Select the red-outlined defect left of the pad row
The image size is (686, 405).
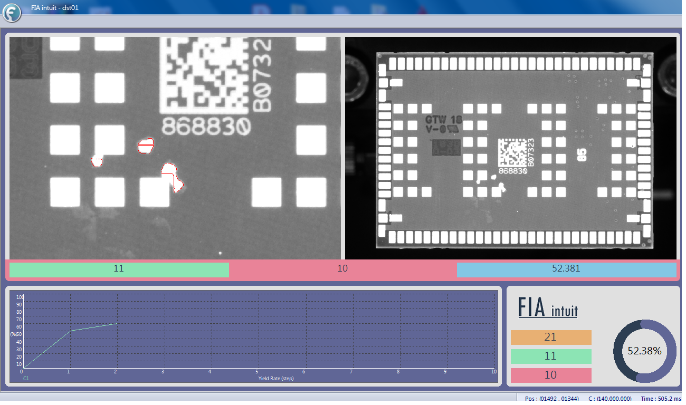pos(98,160)
